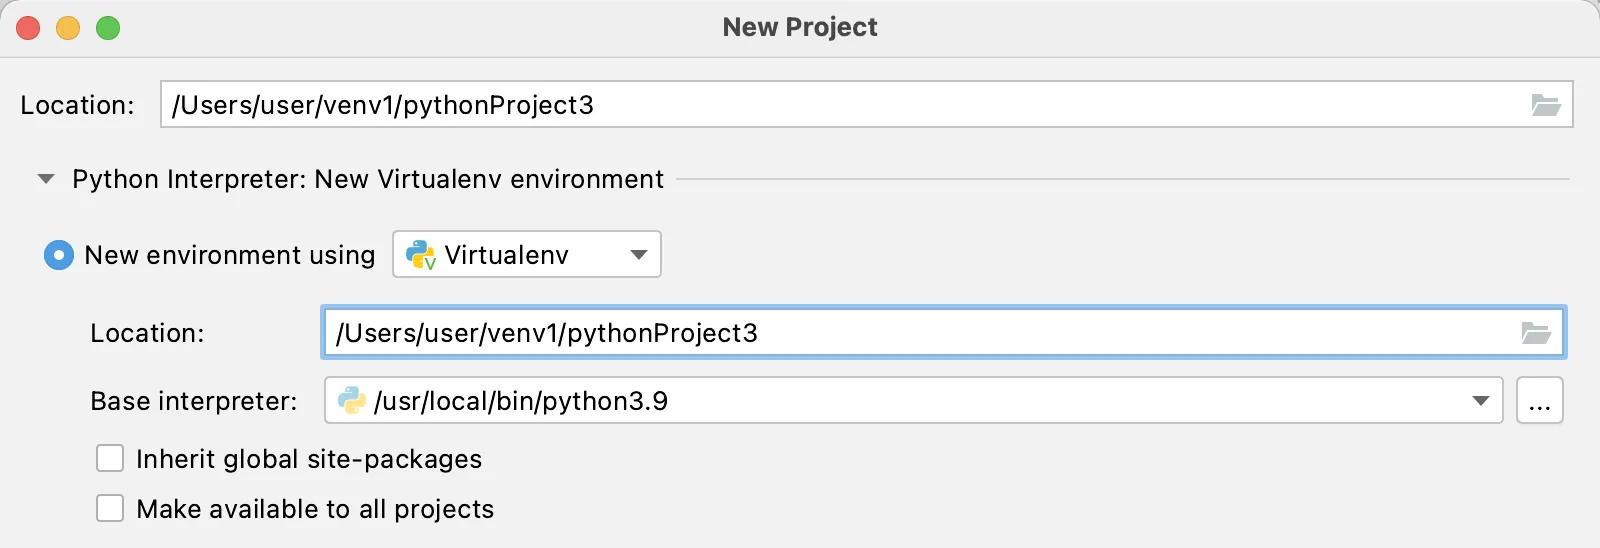Check Make available to all projects
This screenshot has width=1600, height=548.
110,509
